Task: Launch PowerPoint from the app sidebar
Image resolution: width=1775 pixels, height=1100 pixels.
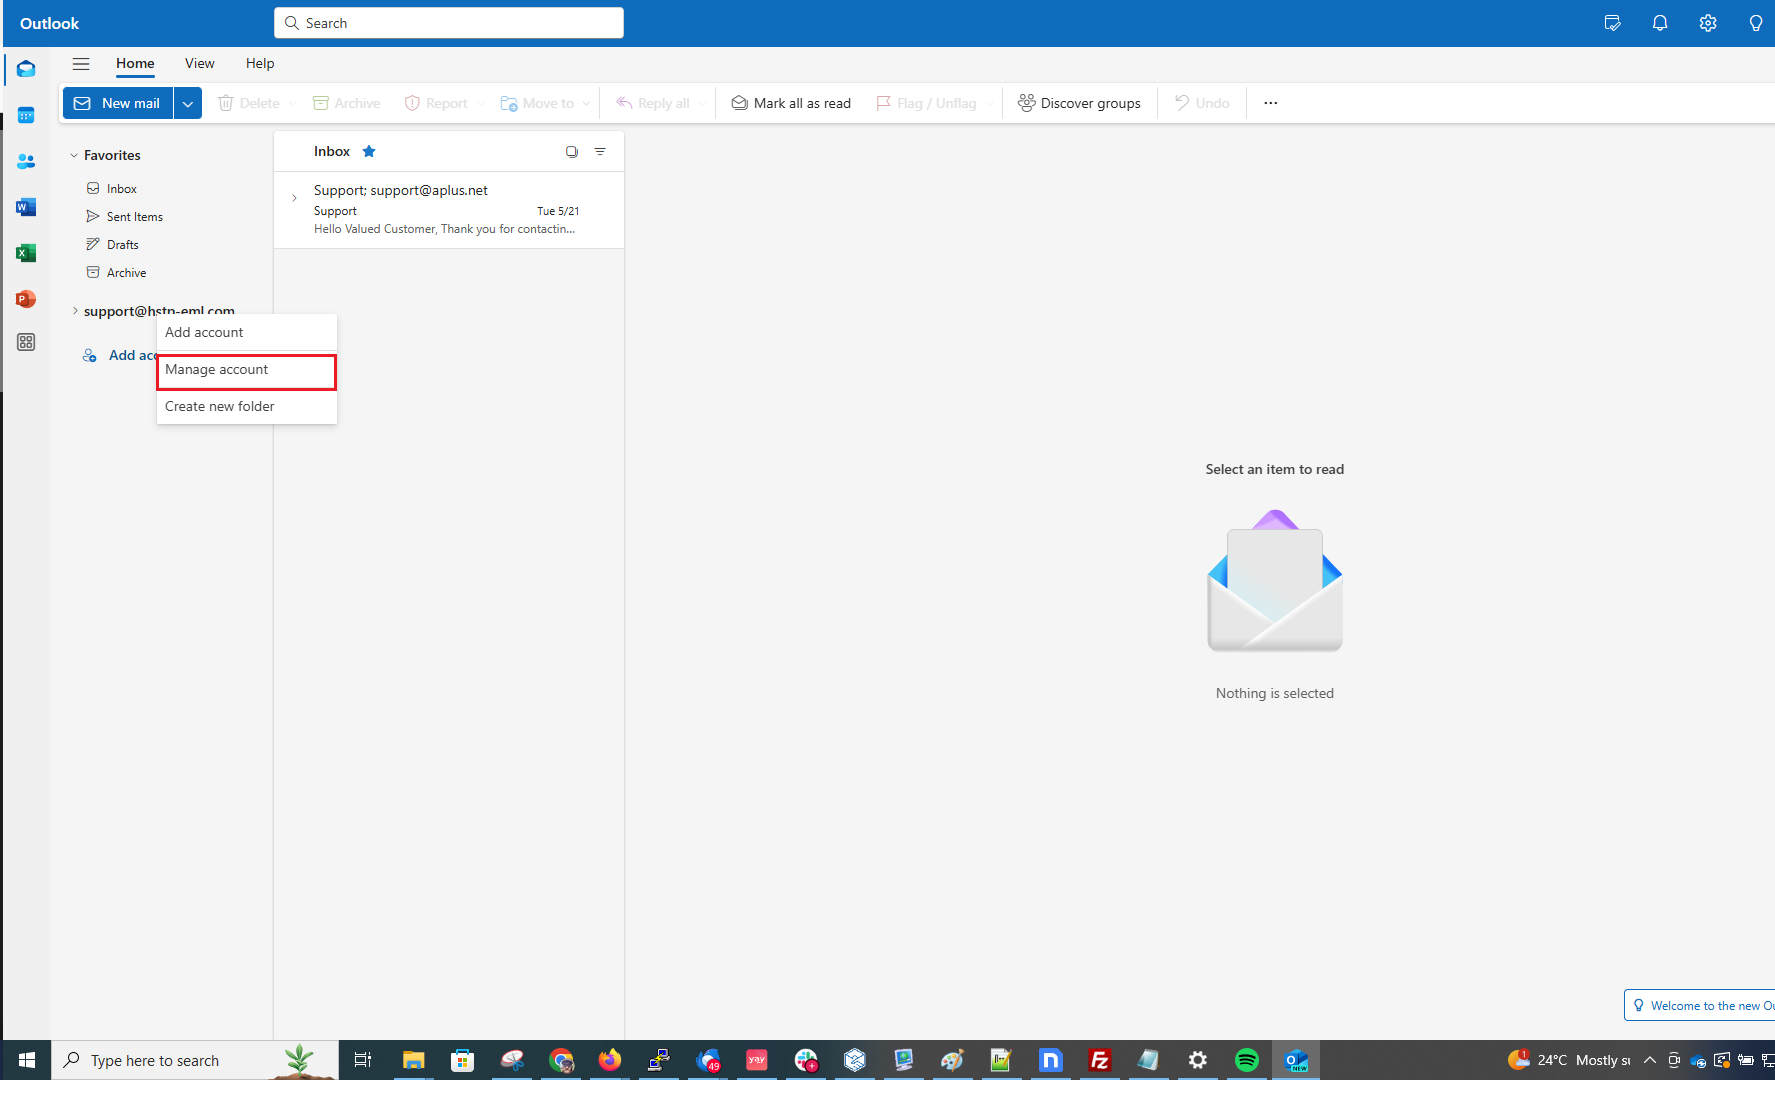Action: point(26,299)
